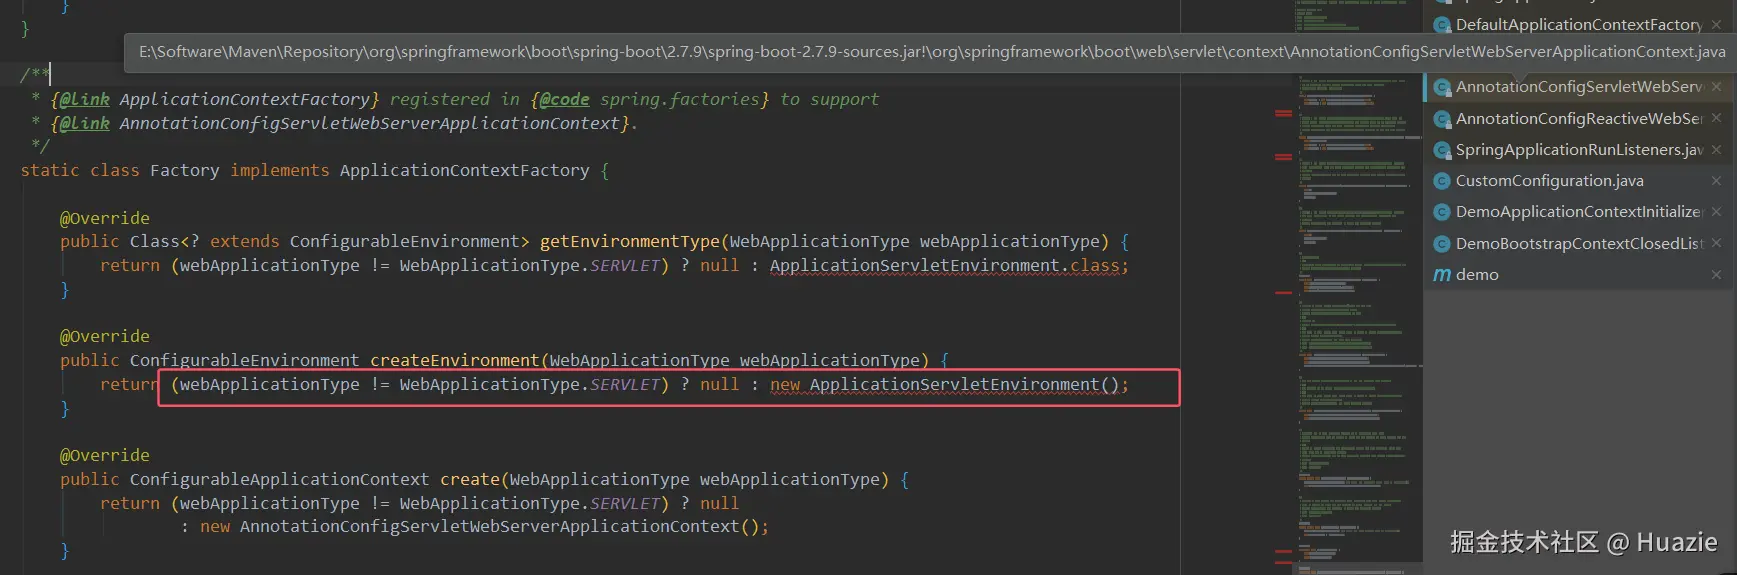Close the CustomConfiguration.java tab
The width and height of the screenshot is (1737, 575).
[1716, 181]
